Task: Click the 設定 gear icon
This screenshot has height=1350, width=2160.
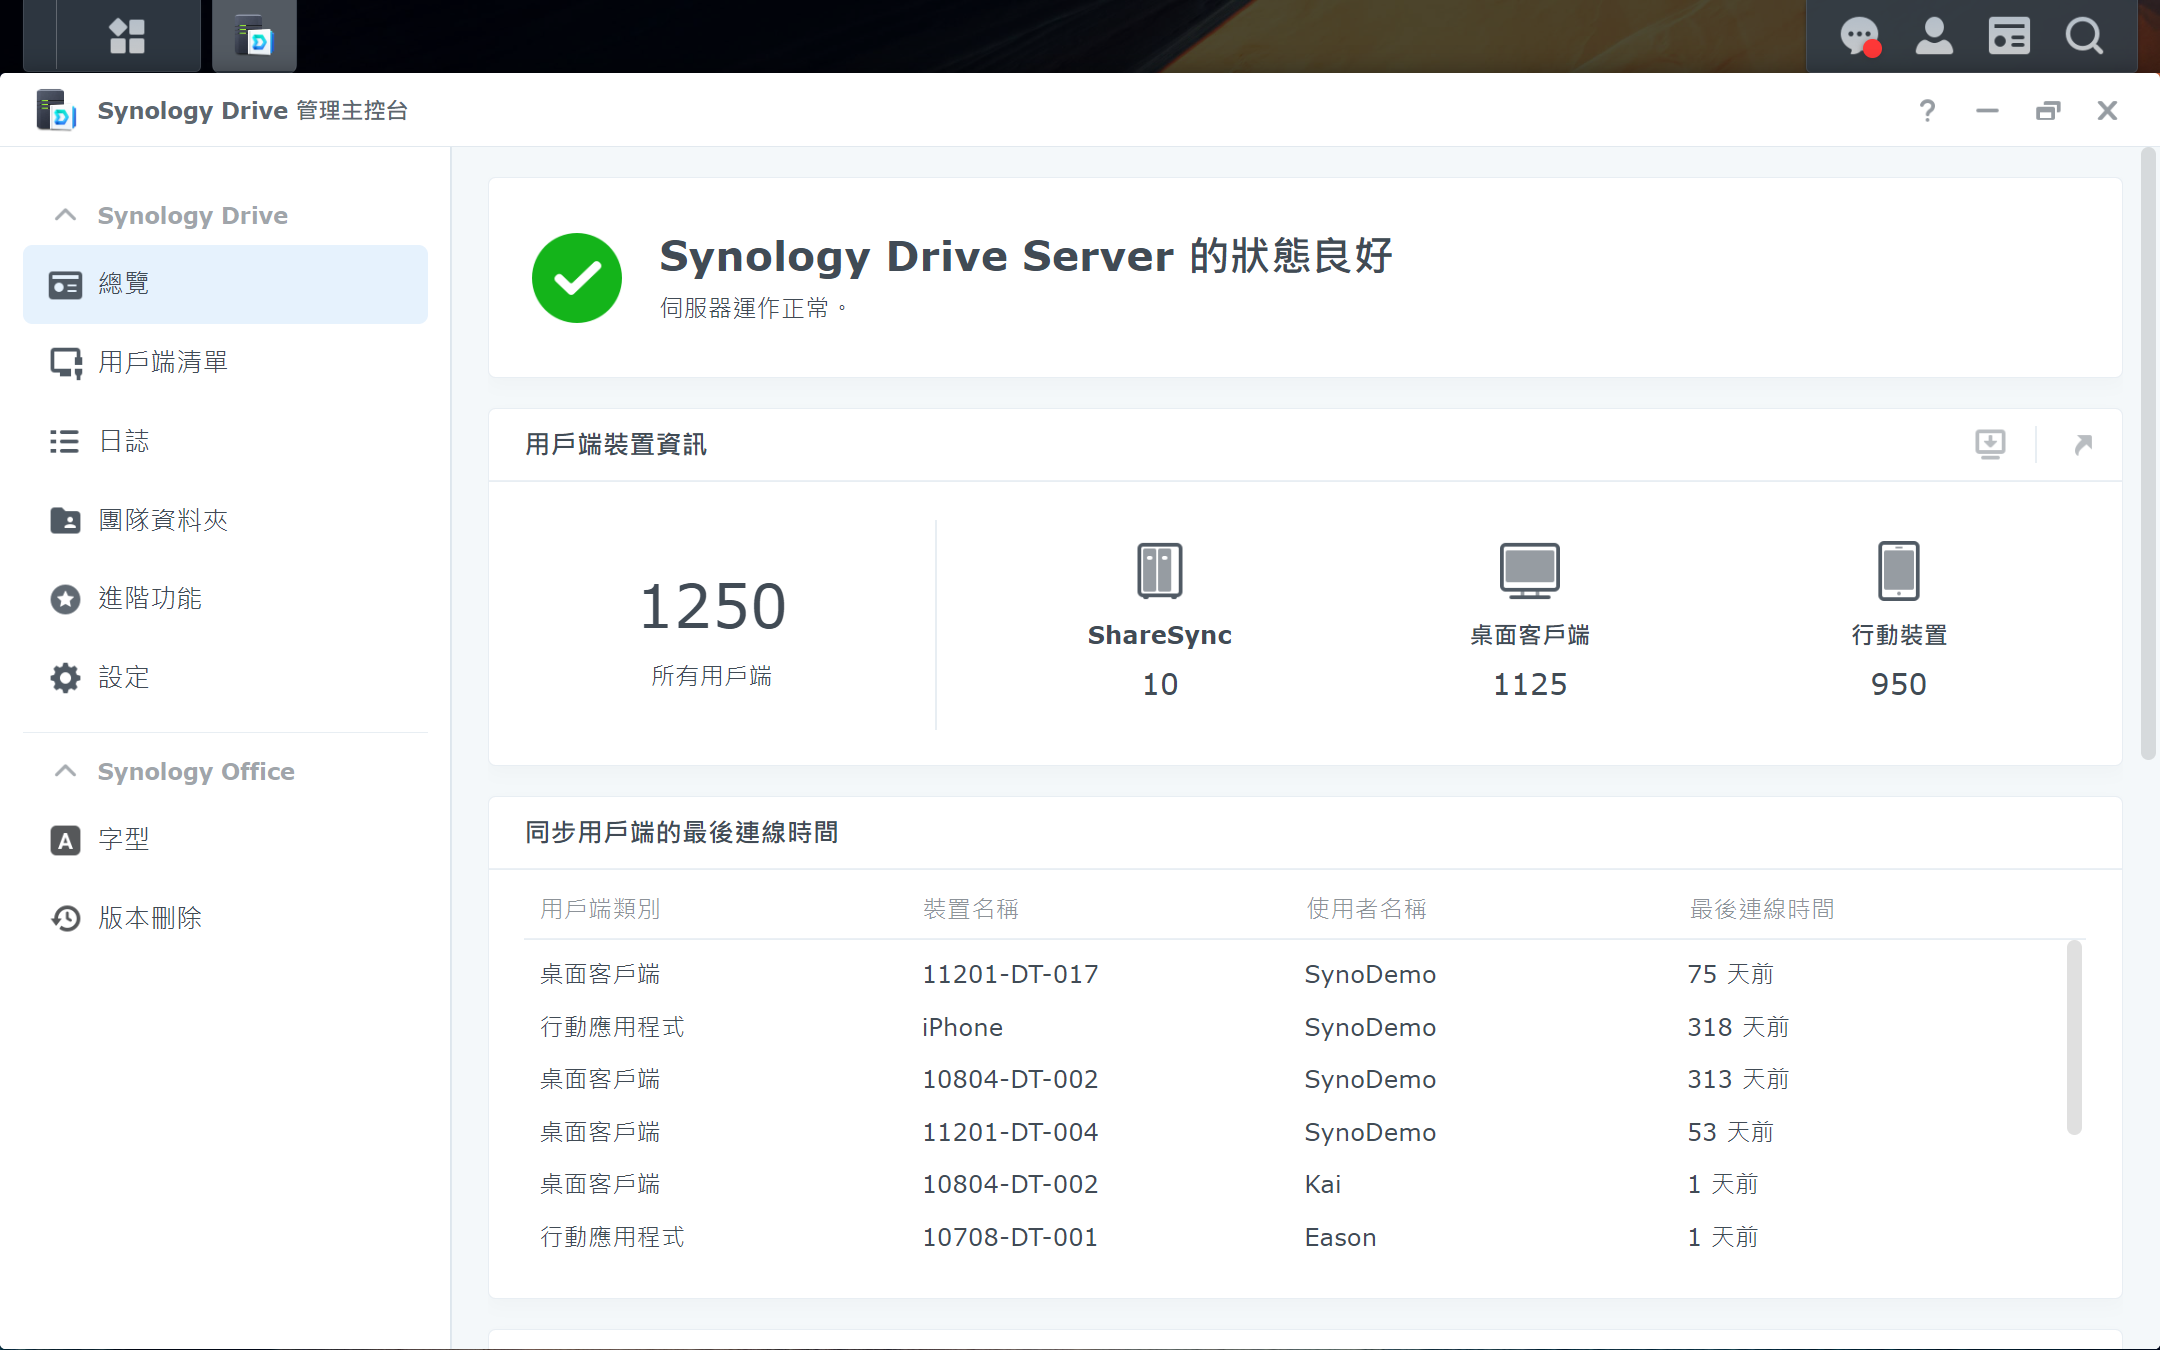Action: click(65, 678)
